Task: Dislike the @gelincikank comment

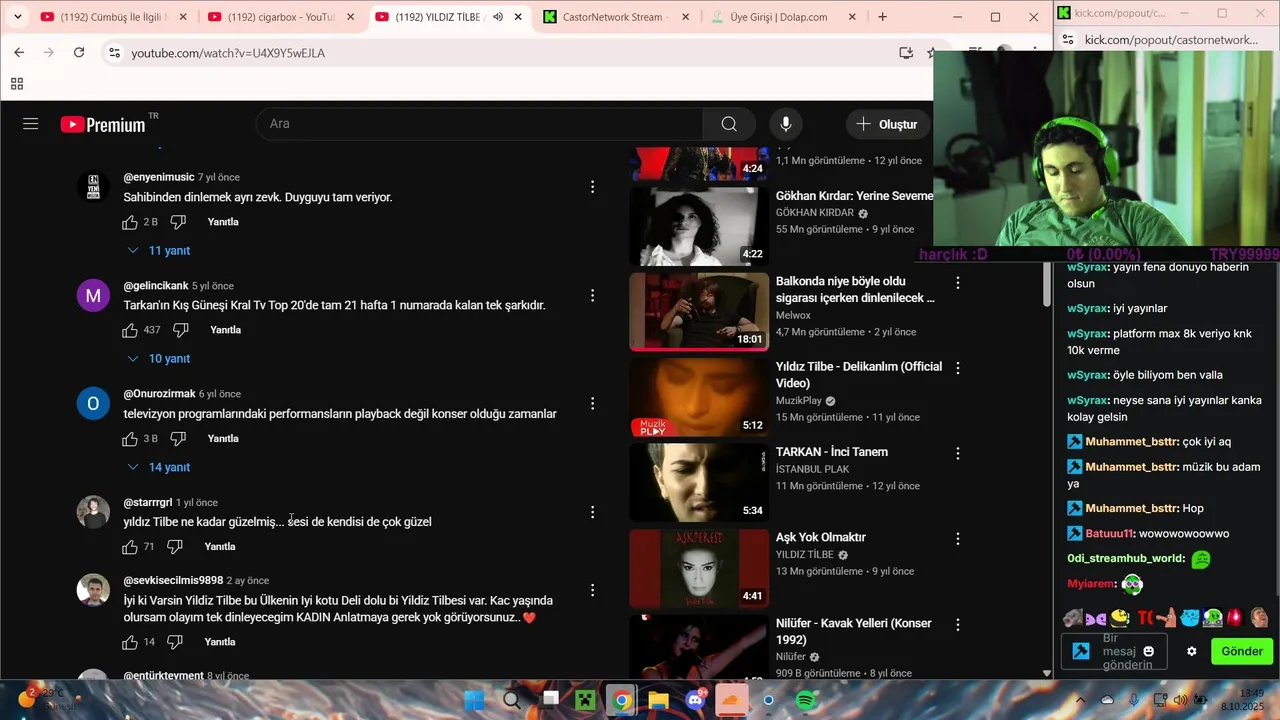Action: pyautogui.click(x=181, y=330)
